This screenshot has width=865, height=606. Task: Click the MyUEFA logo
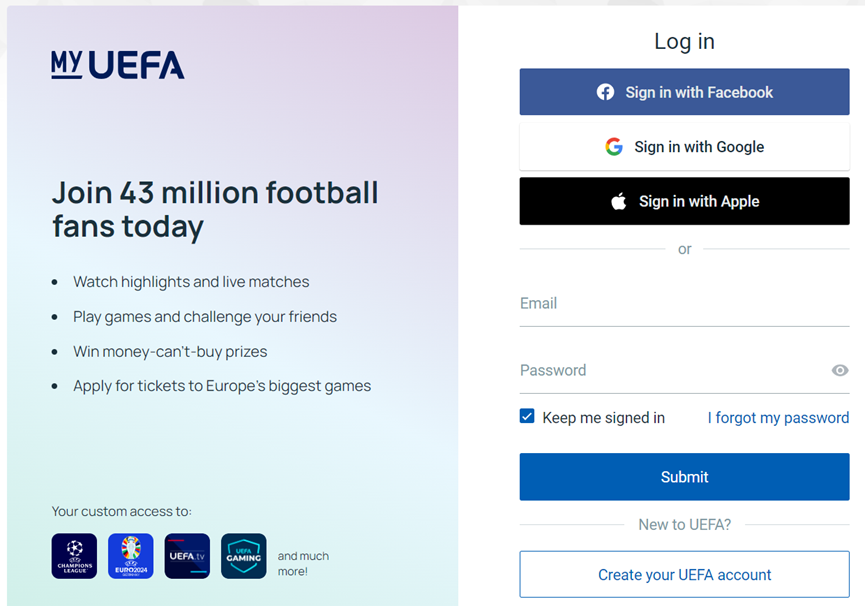(x=118, y=65)
